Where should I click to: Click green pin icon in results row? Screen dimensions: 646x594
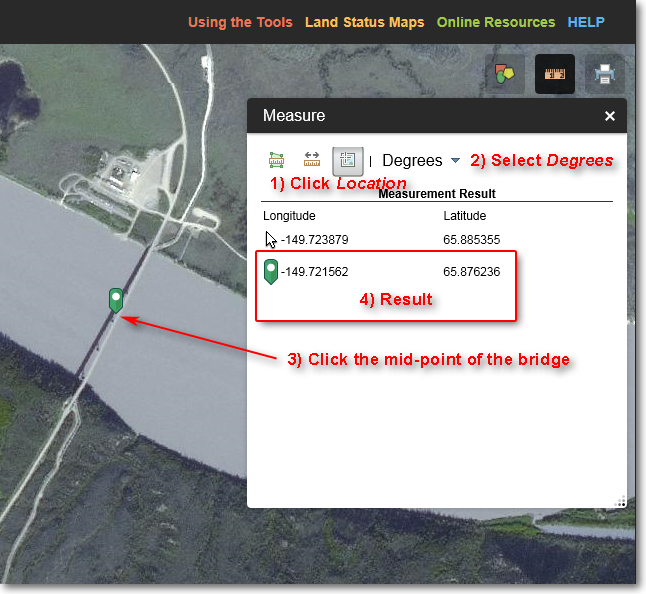click(270, 271)
